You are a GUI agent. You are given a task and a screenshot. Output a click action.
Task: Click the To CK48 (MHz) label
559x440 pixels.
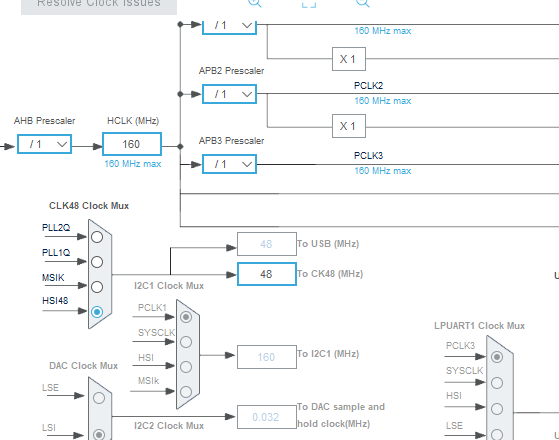(330, 273)
